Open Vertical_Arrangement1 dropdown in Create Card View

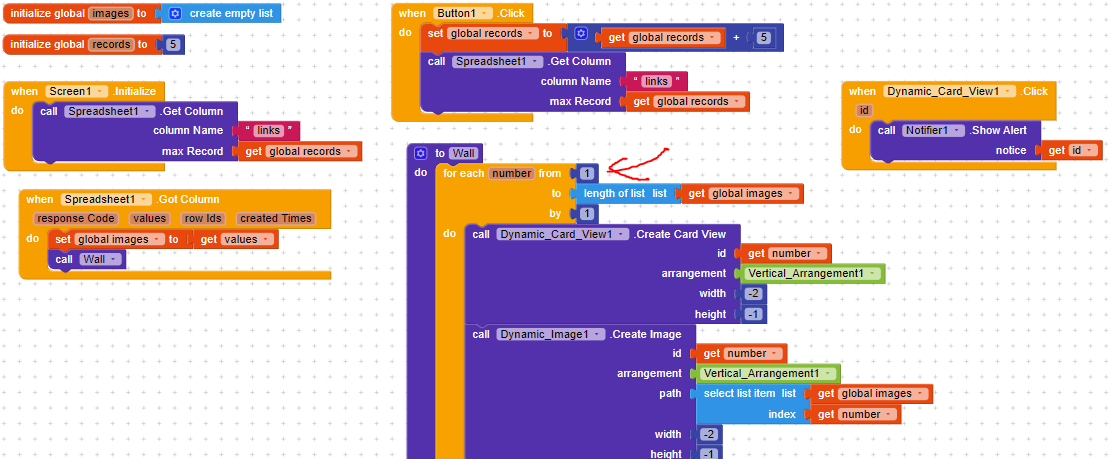pyautogui.click(x=872, y=273)
